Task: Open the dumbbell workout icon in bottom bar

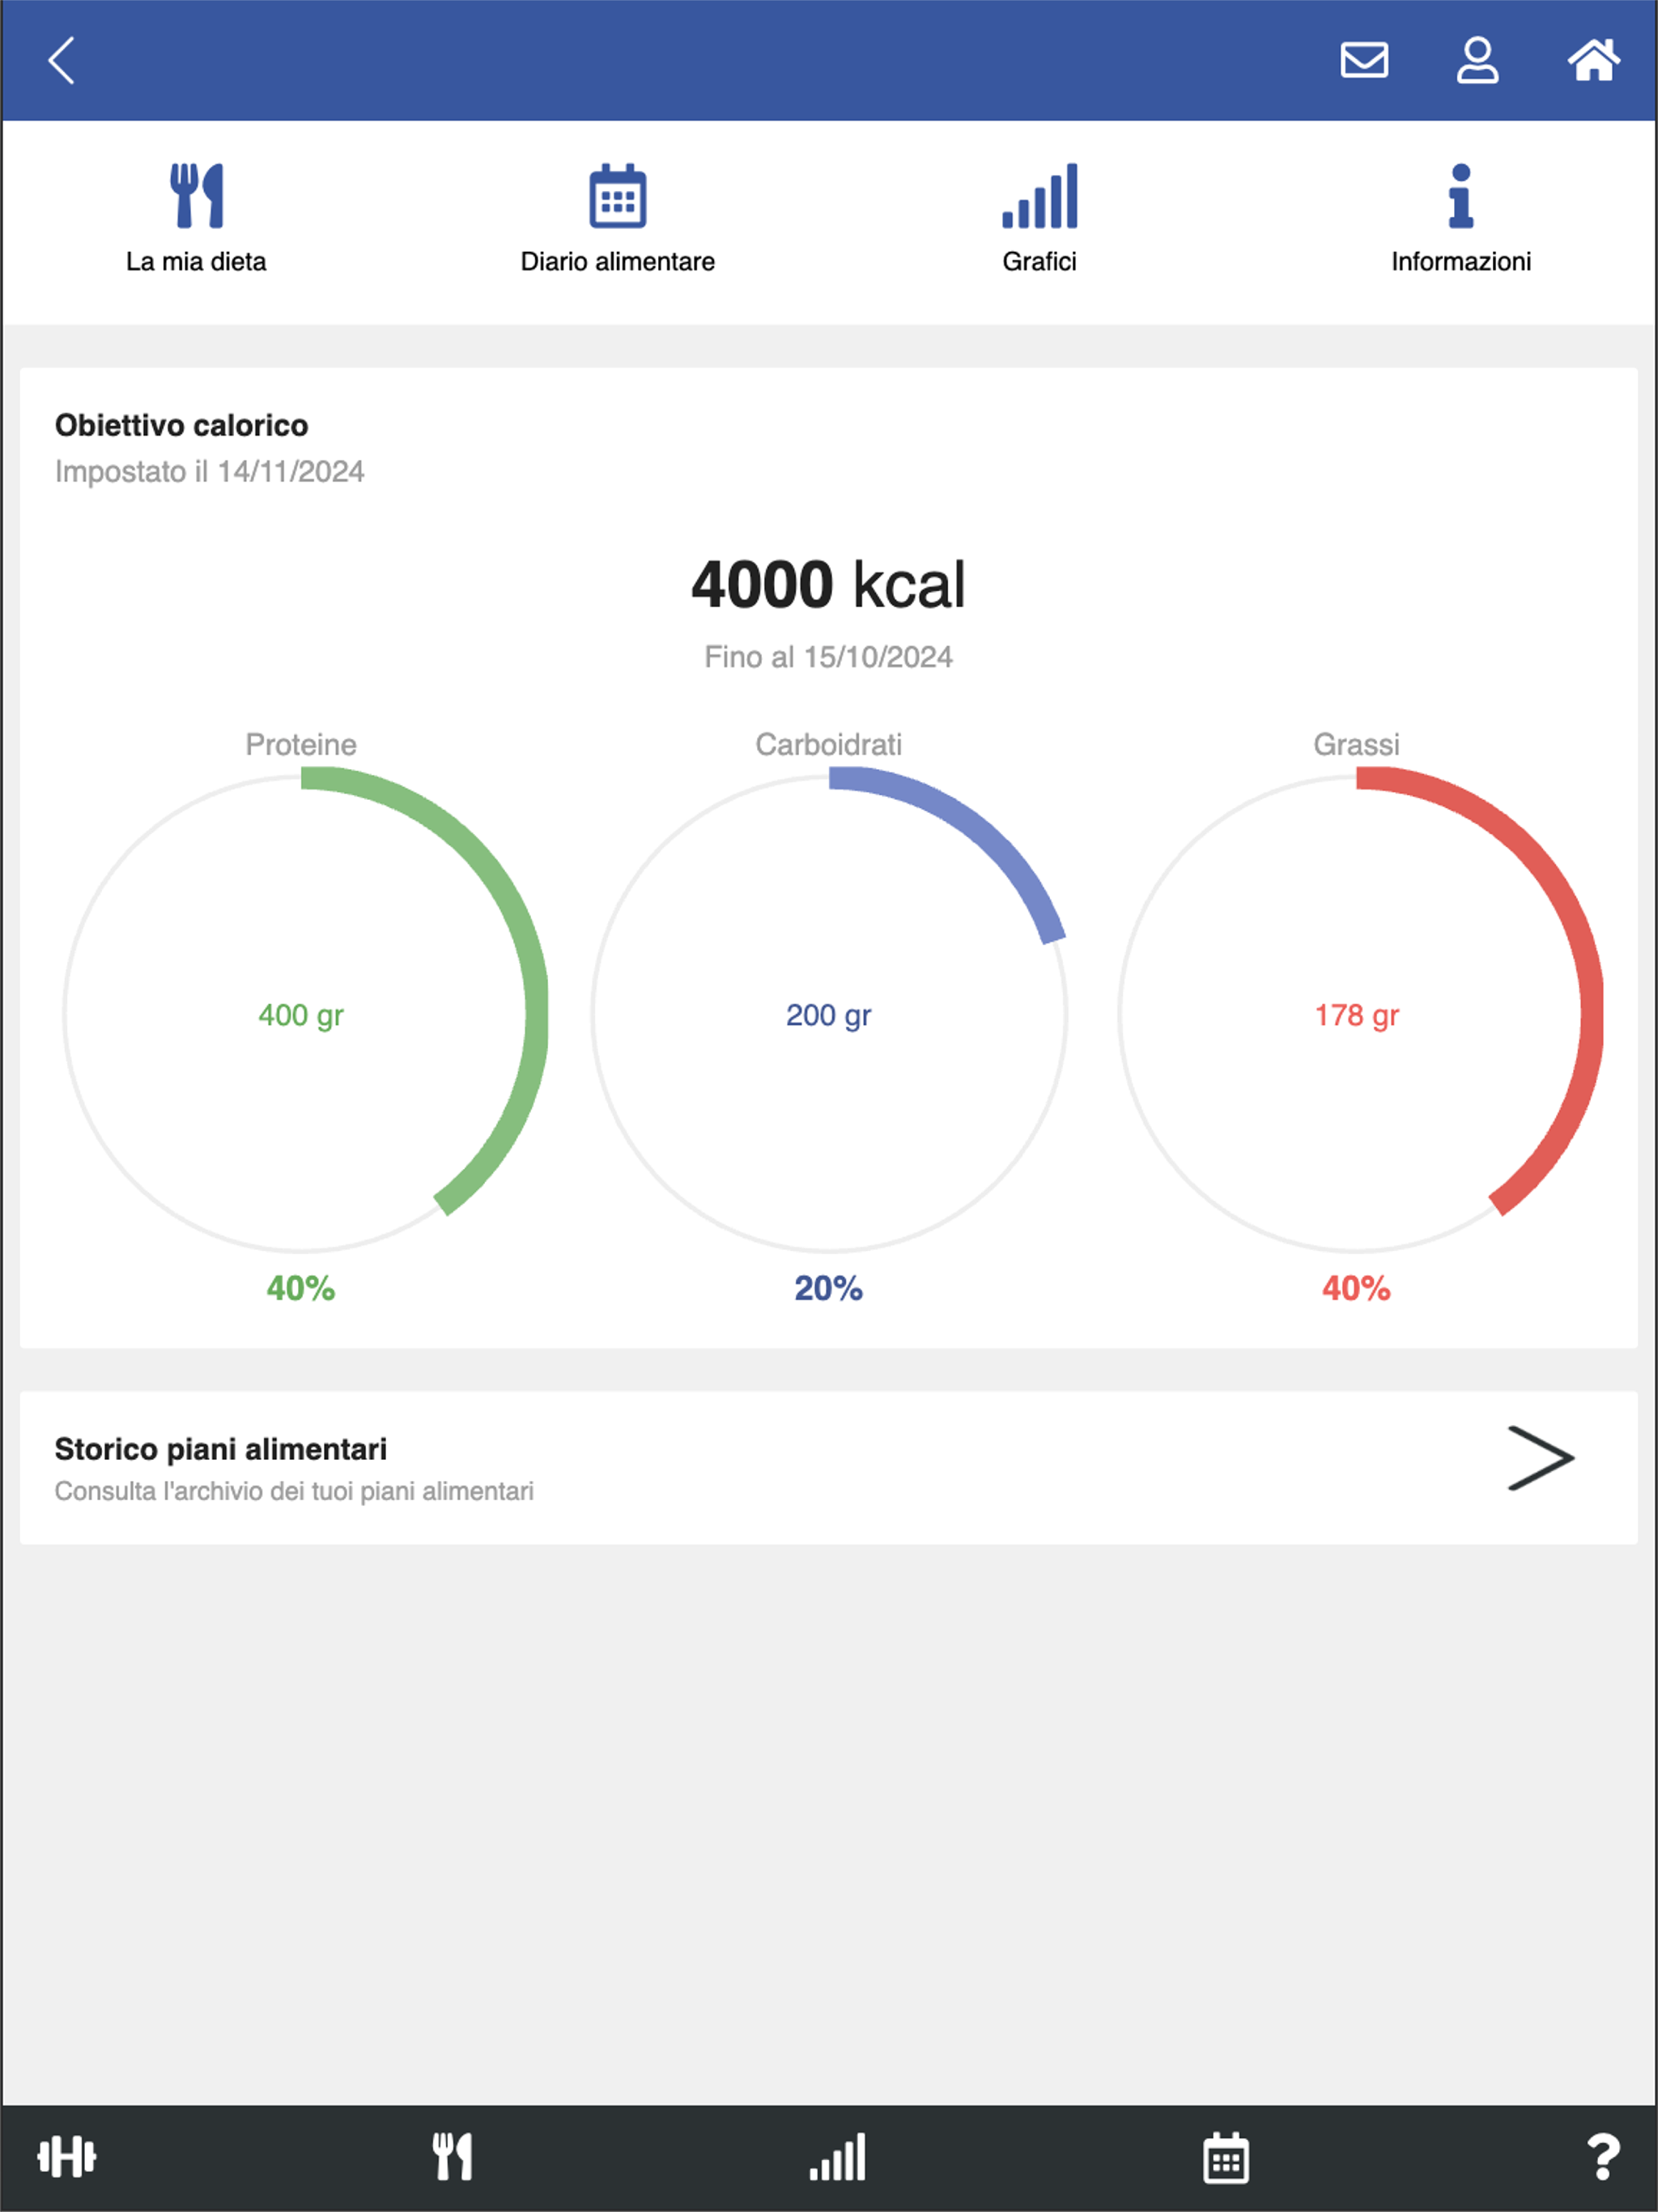Action: click(x=67, y=2157)
